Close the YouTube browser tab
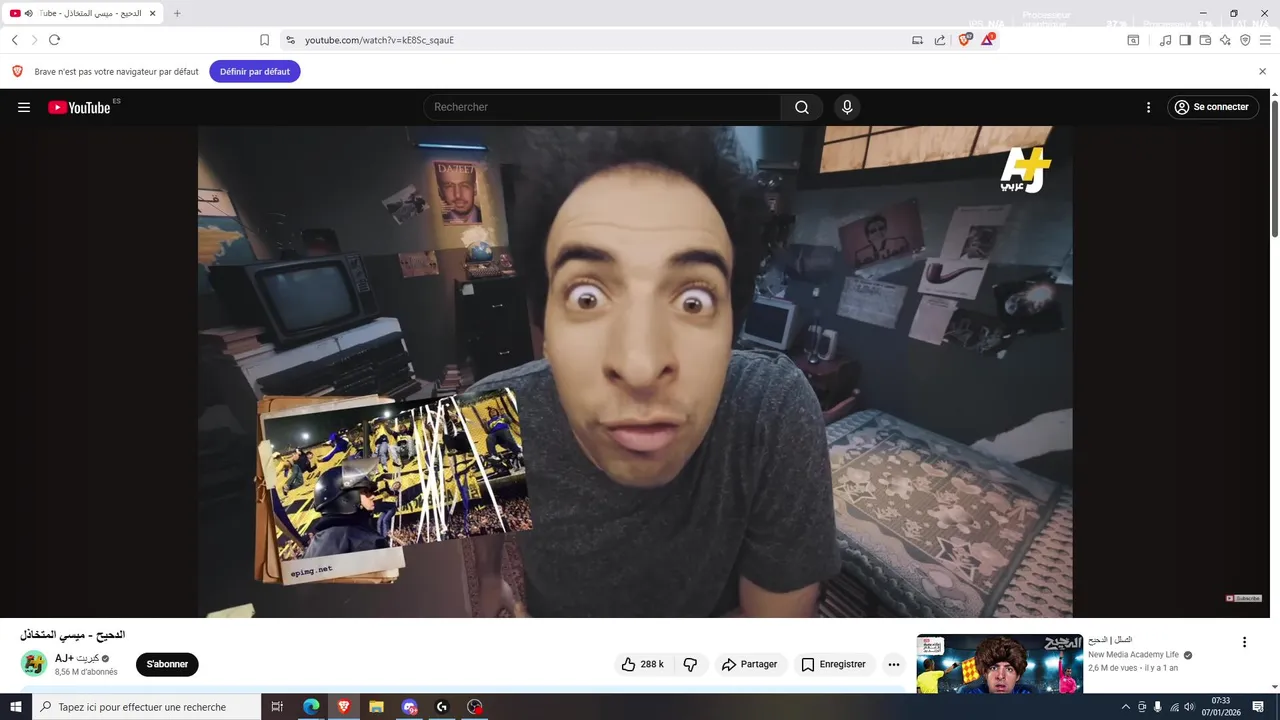This screenshot has height=720, width=1280. click(152, 13)
